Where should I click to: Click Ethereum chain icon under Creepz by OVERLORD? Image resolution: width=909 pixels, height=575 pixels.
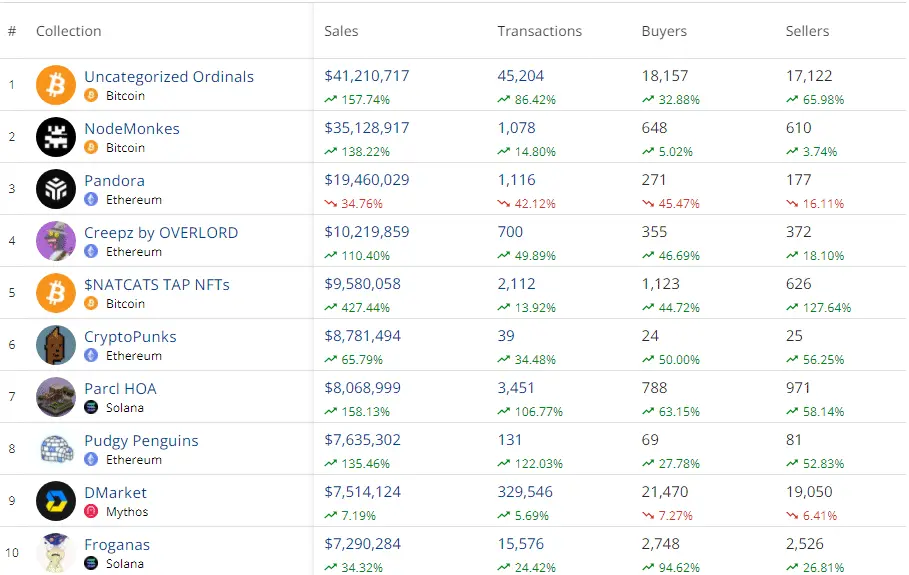91,251
